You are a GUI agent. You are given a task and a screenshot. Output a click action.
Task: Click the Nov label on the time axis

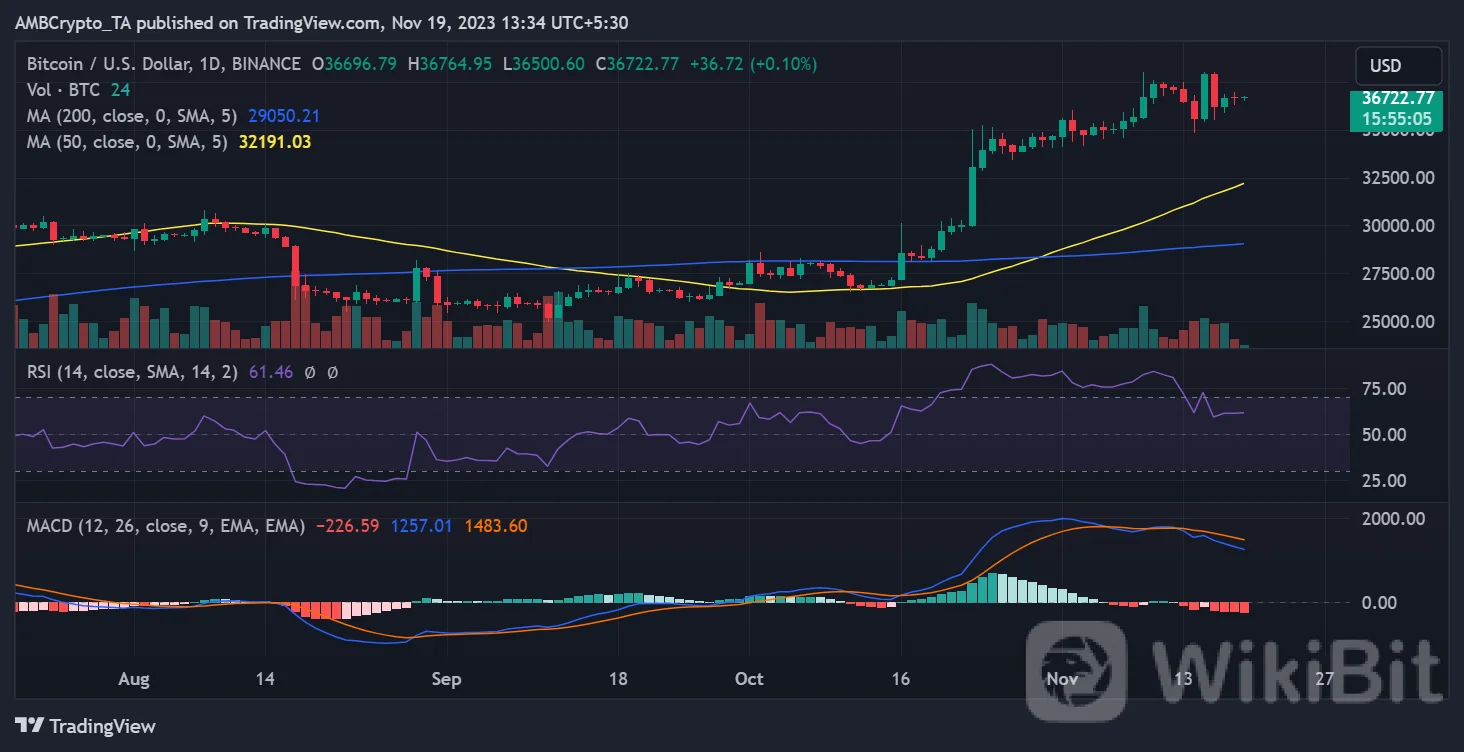click(x=1062, y=678)
